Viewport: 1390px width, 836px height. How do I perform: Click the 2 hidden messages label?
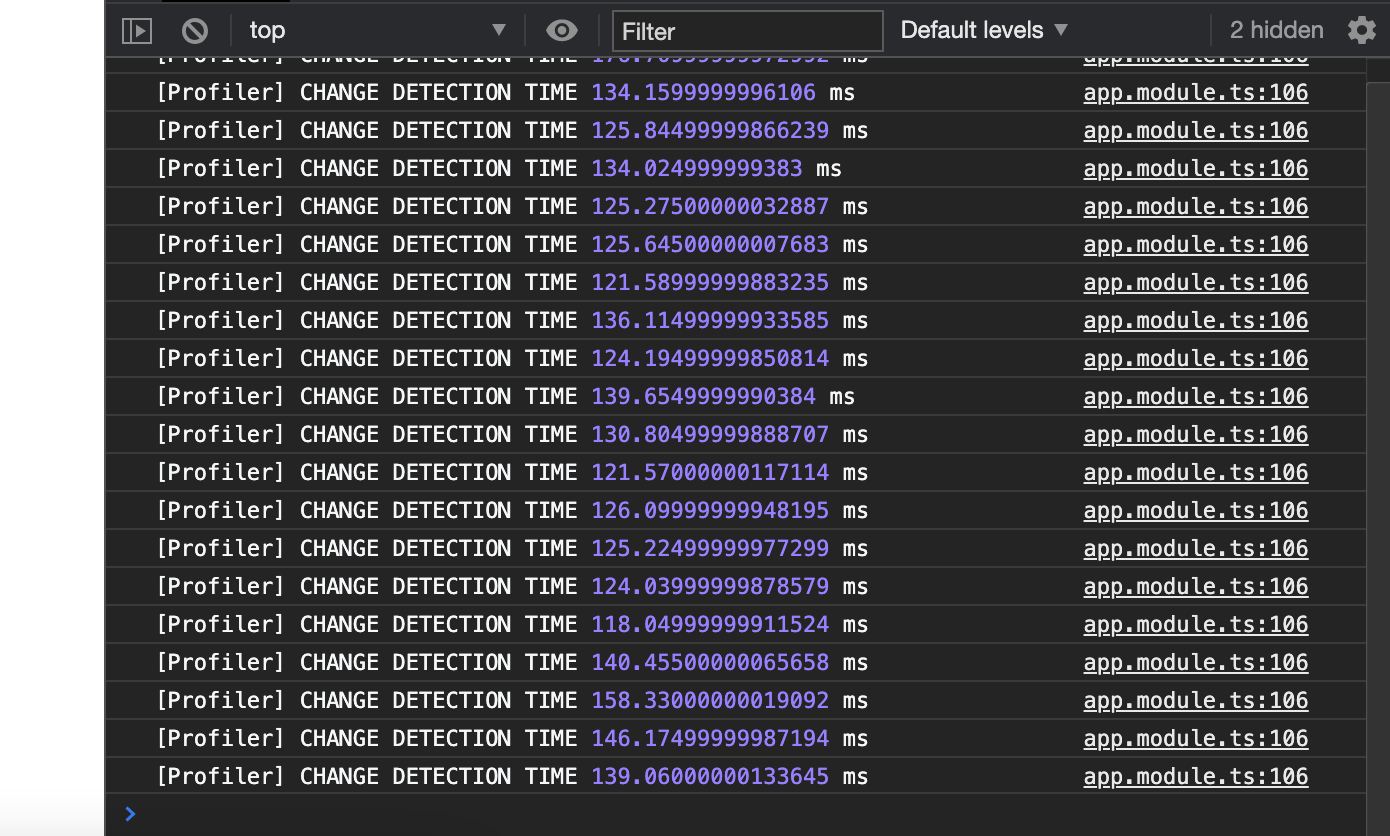point(1276,30)
